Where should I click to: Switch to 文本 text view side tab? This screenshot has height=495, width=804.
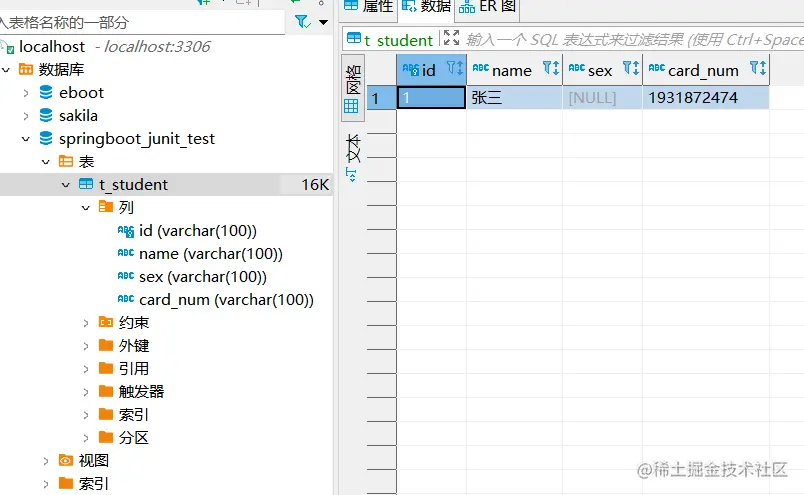353,158
